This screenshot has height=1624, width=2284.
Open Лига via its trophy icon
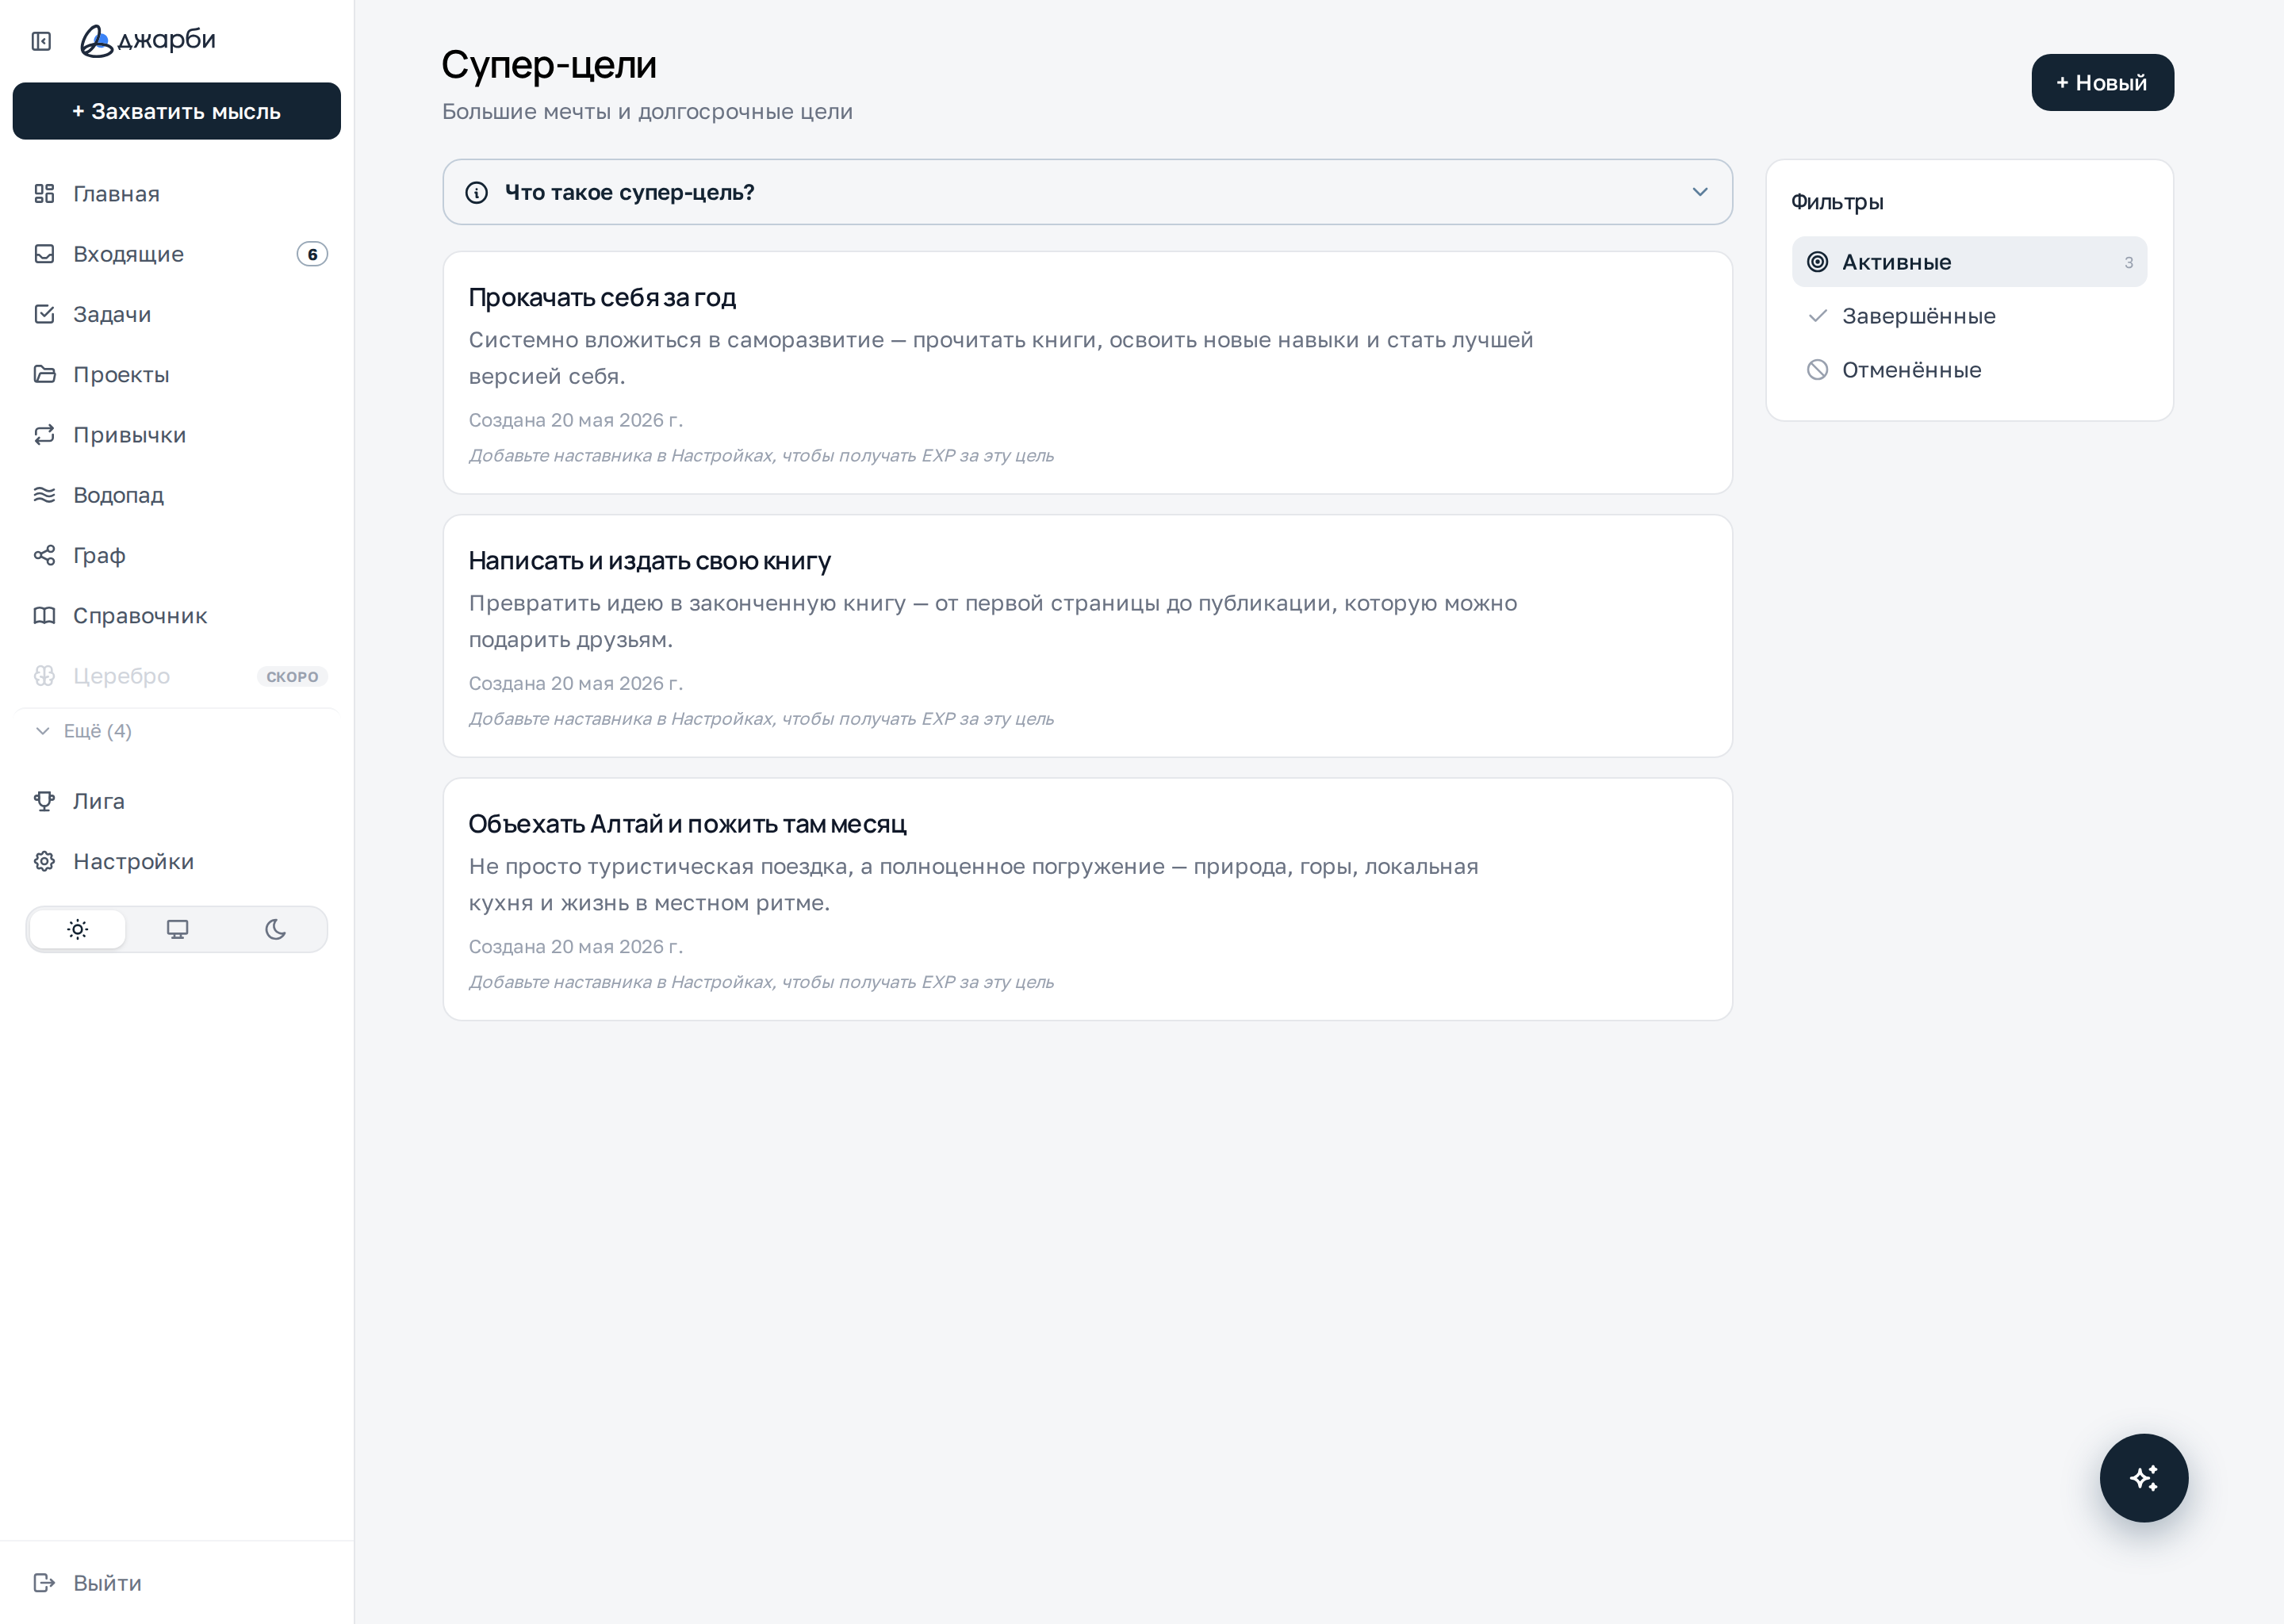point(44,801)
